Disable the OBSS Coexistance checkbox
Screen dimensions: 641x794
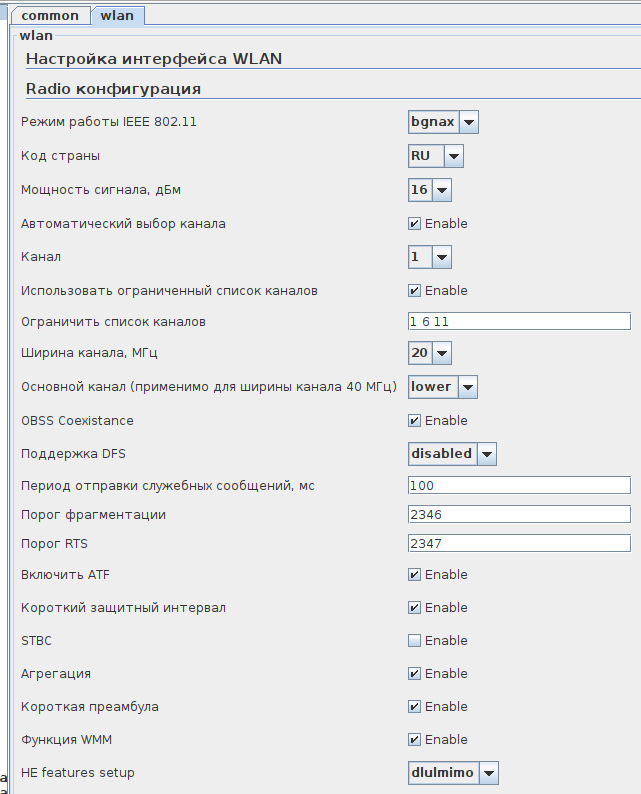[414, 421]
